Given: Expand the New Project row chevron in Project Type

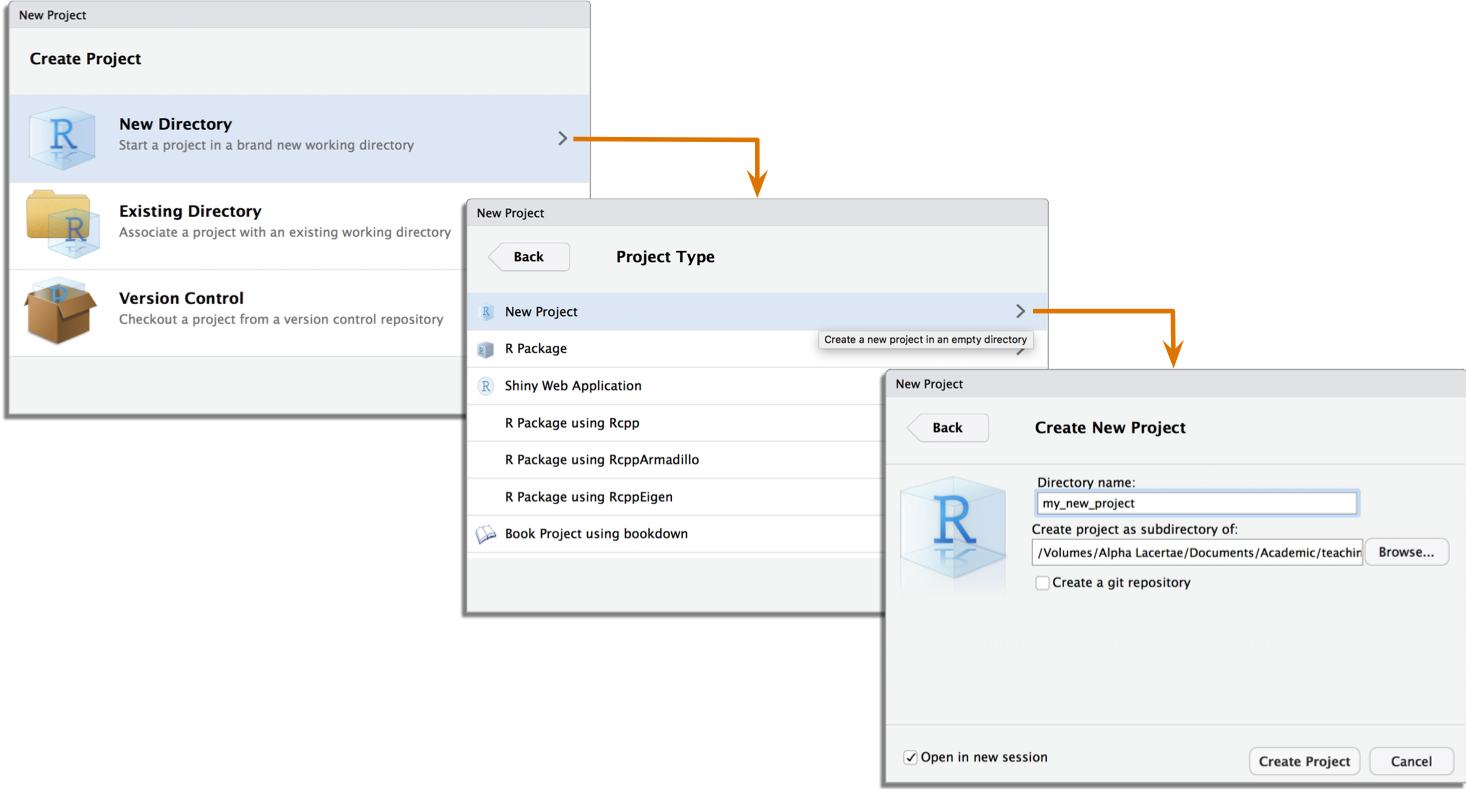Looking at the screenshot, I should pos(1020,311).
